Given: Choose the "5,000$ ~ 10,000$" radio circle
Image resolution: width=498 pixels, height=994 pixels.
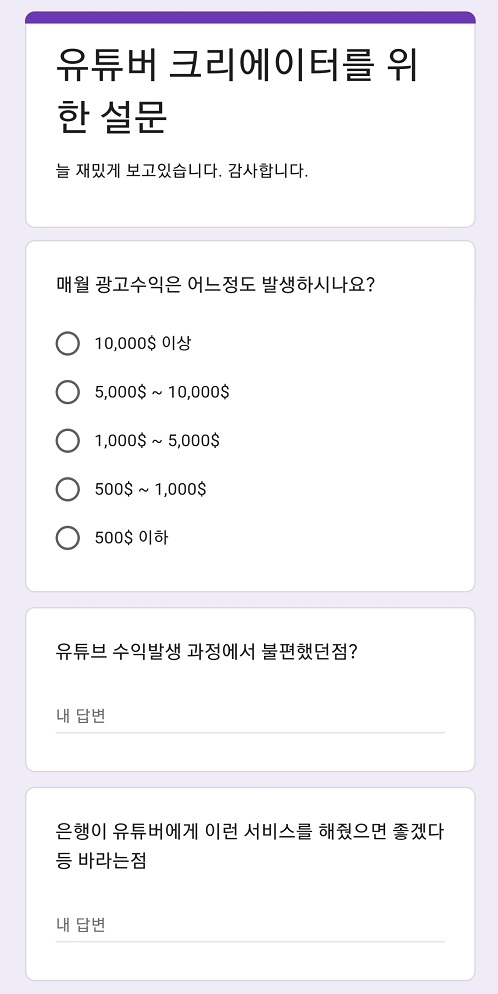Looking at the screenshot, I should (x=68, y=392).
